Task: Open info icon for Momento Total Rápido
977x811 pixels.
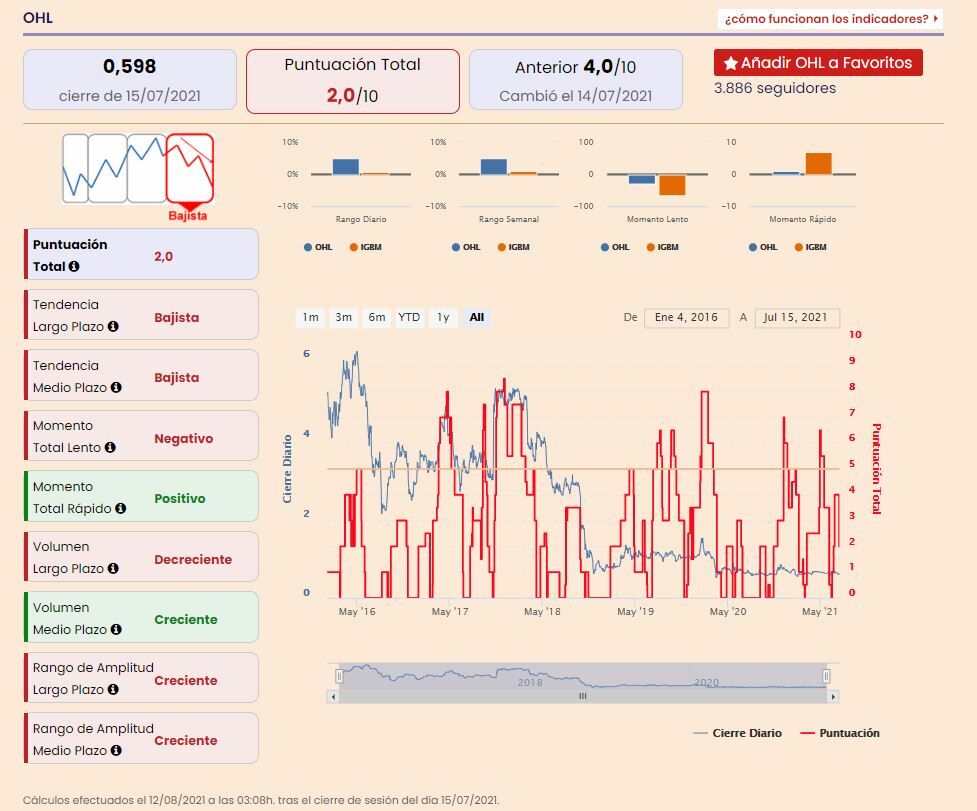Action: coord(120,508)
